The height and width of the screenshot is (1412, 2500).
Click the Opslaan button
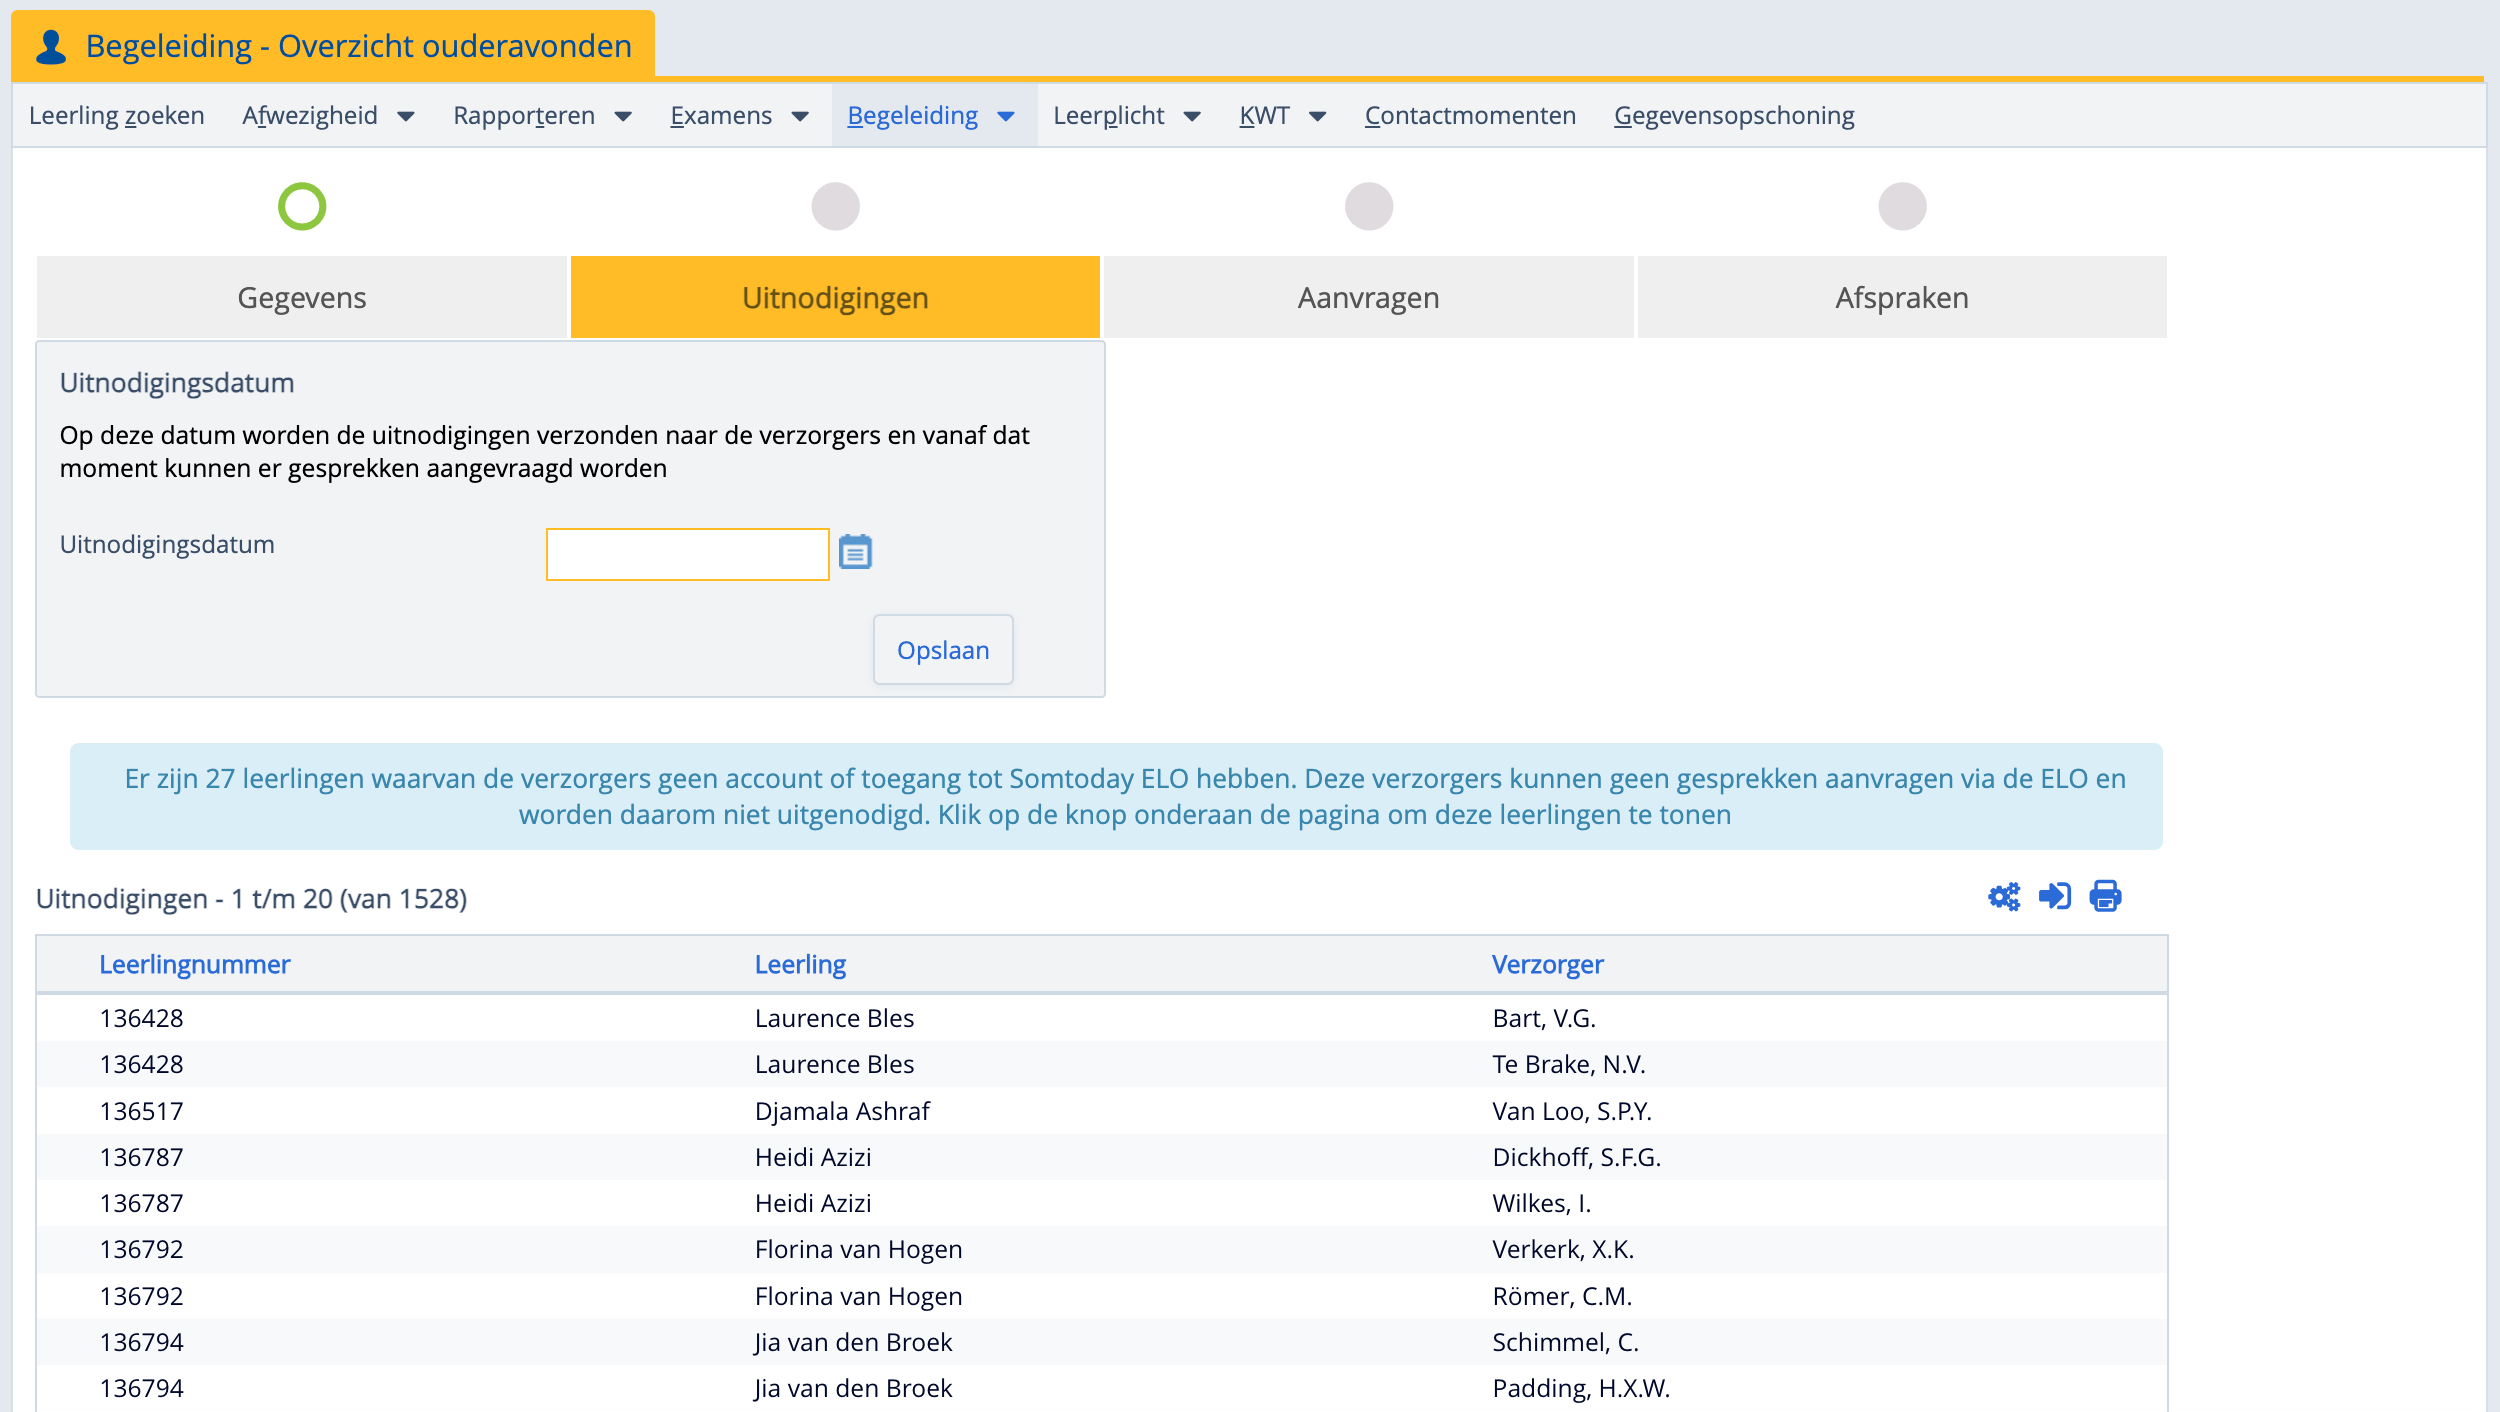click(943, 650)
